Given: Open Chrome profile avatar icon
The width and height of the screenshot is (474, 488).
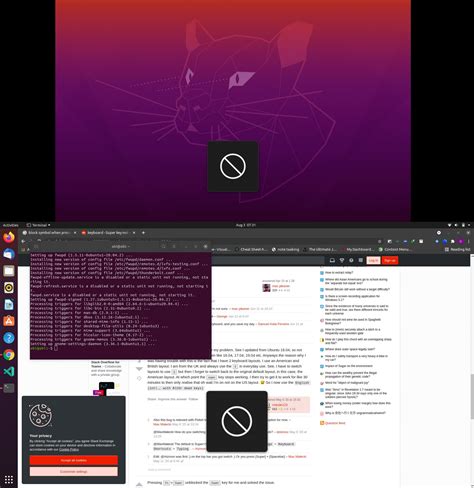Looking at the screenshot, I should click(x=461, y=241).
